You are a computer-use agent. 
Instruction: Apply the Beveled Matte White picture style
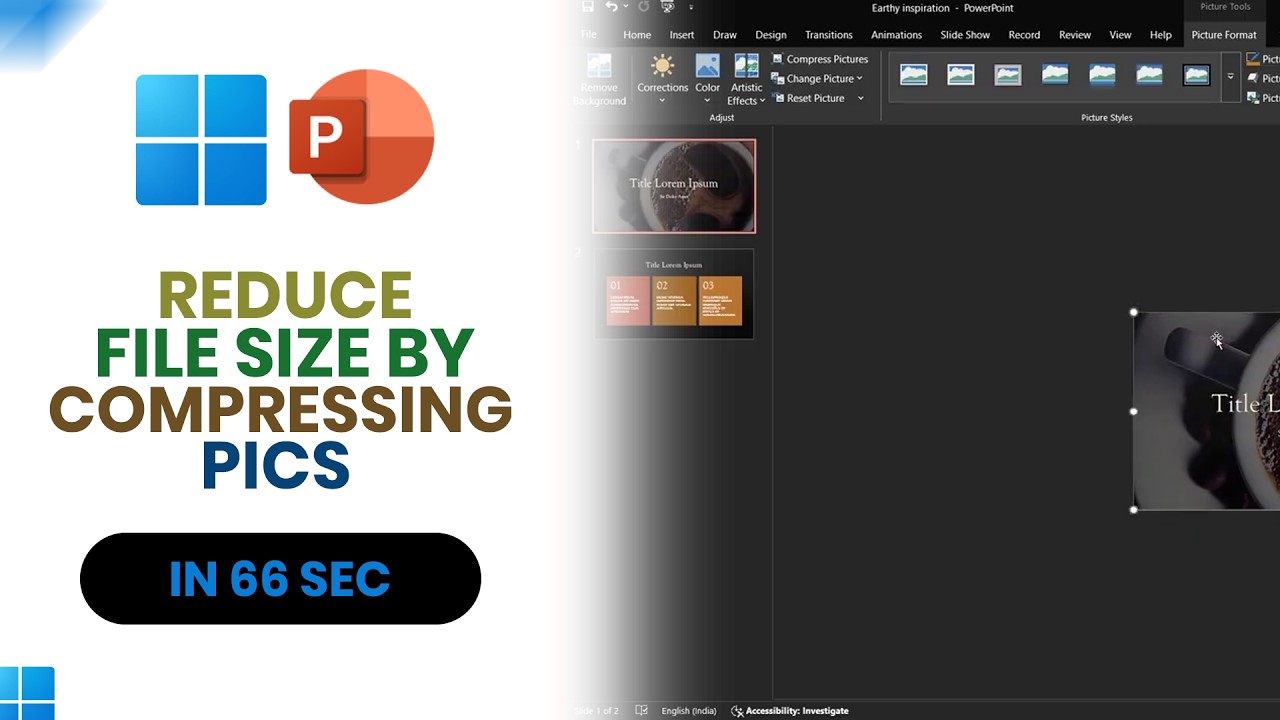[x=960, y=75]
